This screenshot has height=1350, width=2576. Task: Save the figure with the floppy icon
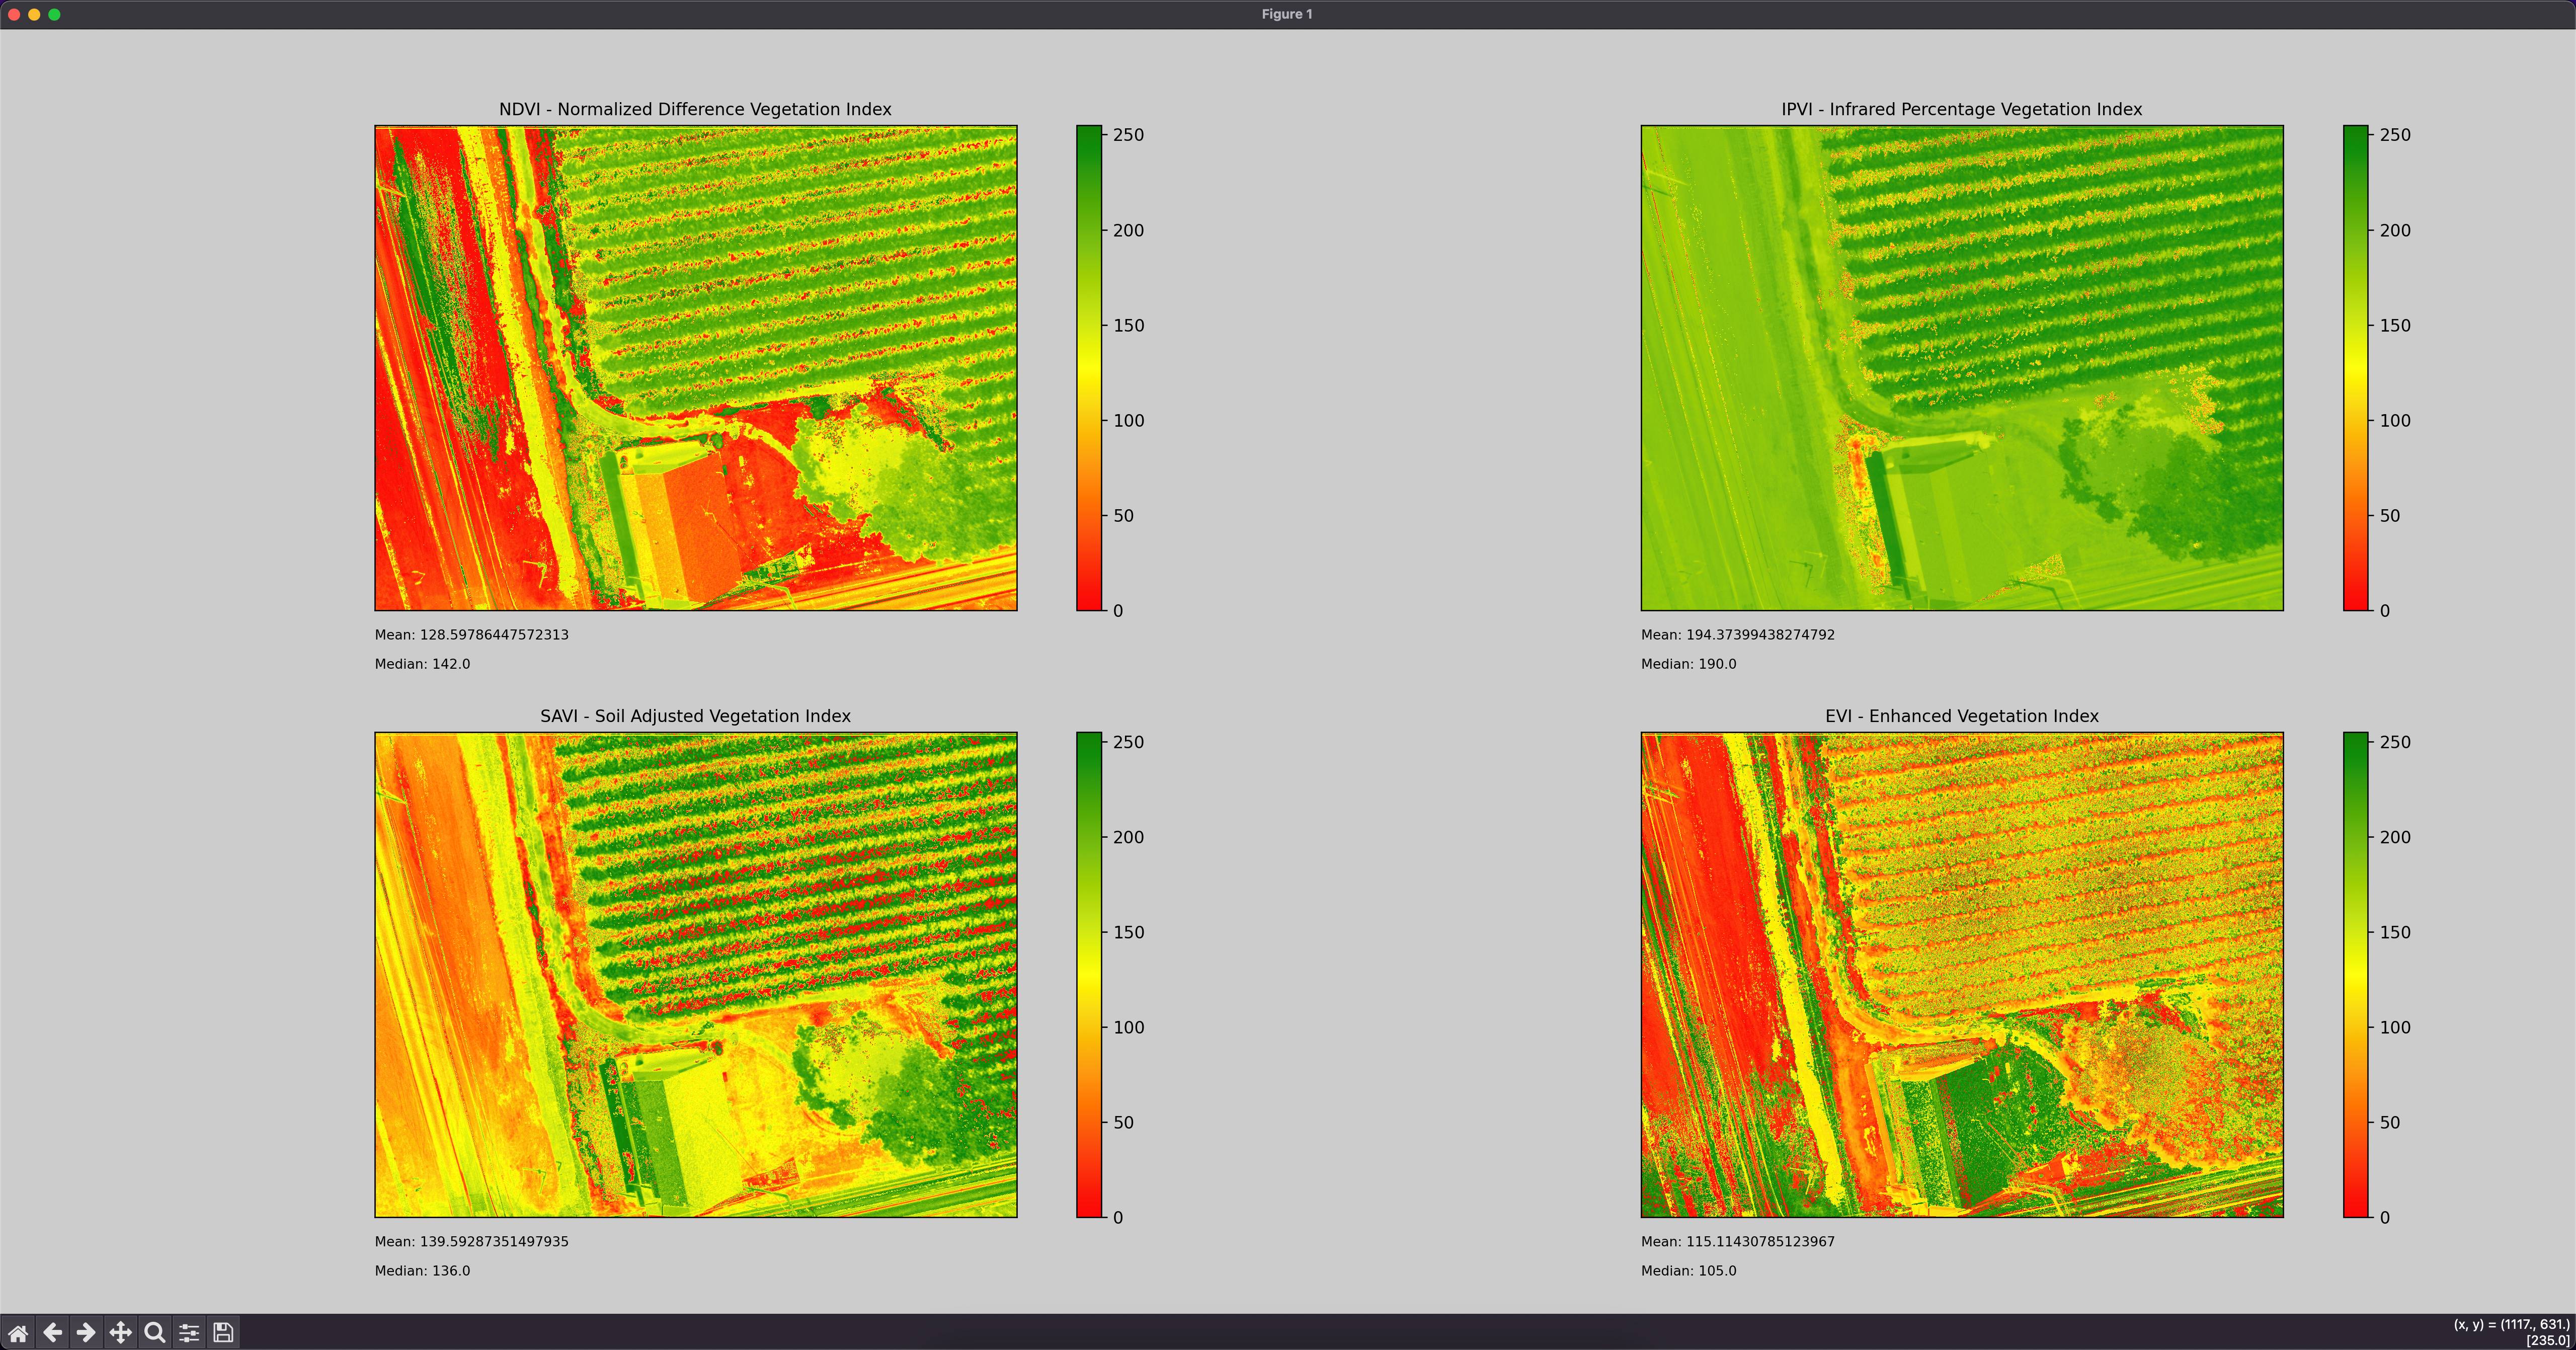coord(223,1332)
